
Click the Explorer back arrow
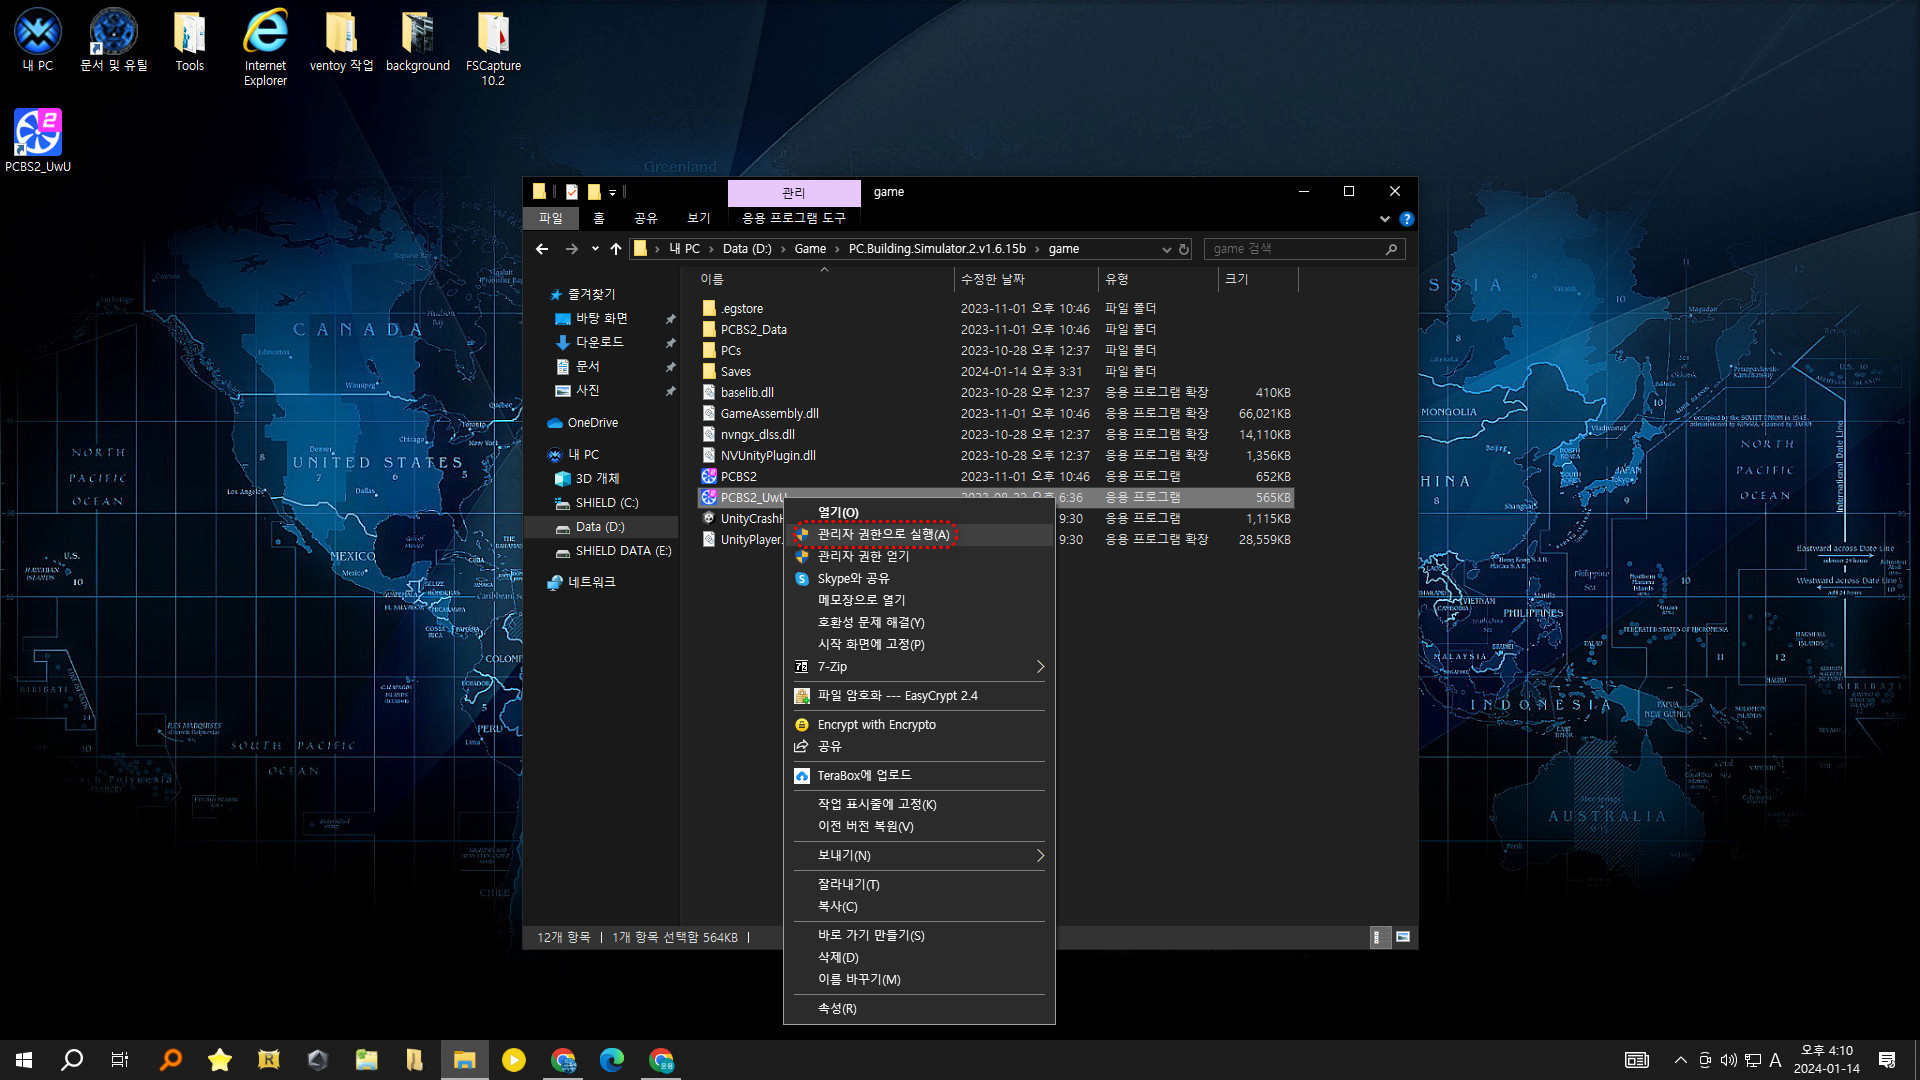pos(542,249)
